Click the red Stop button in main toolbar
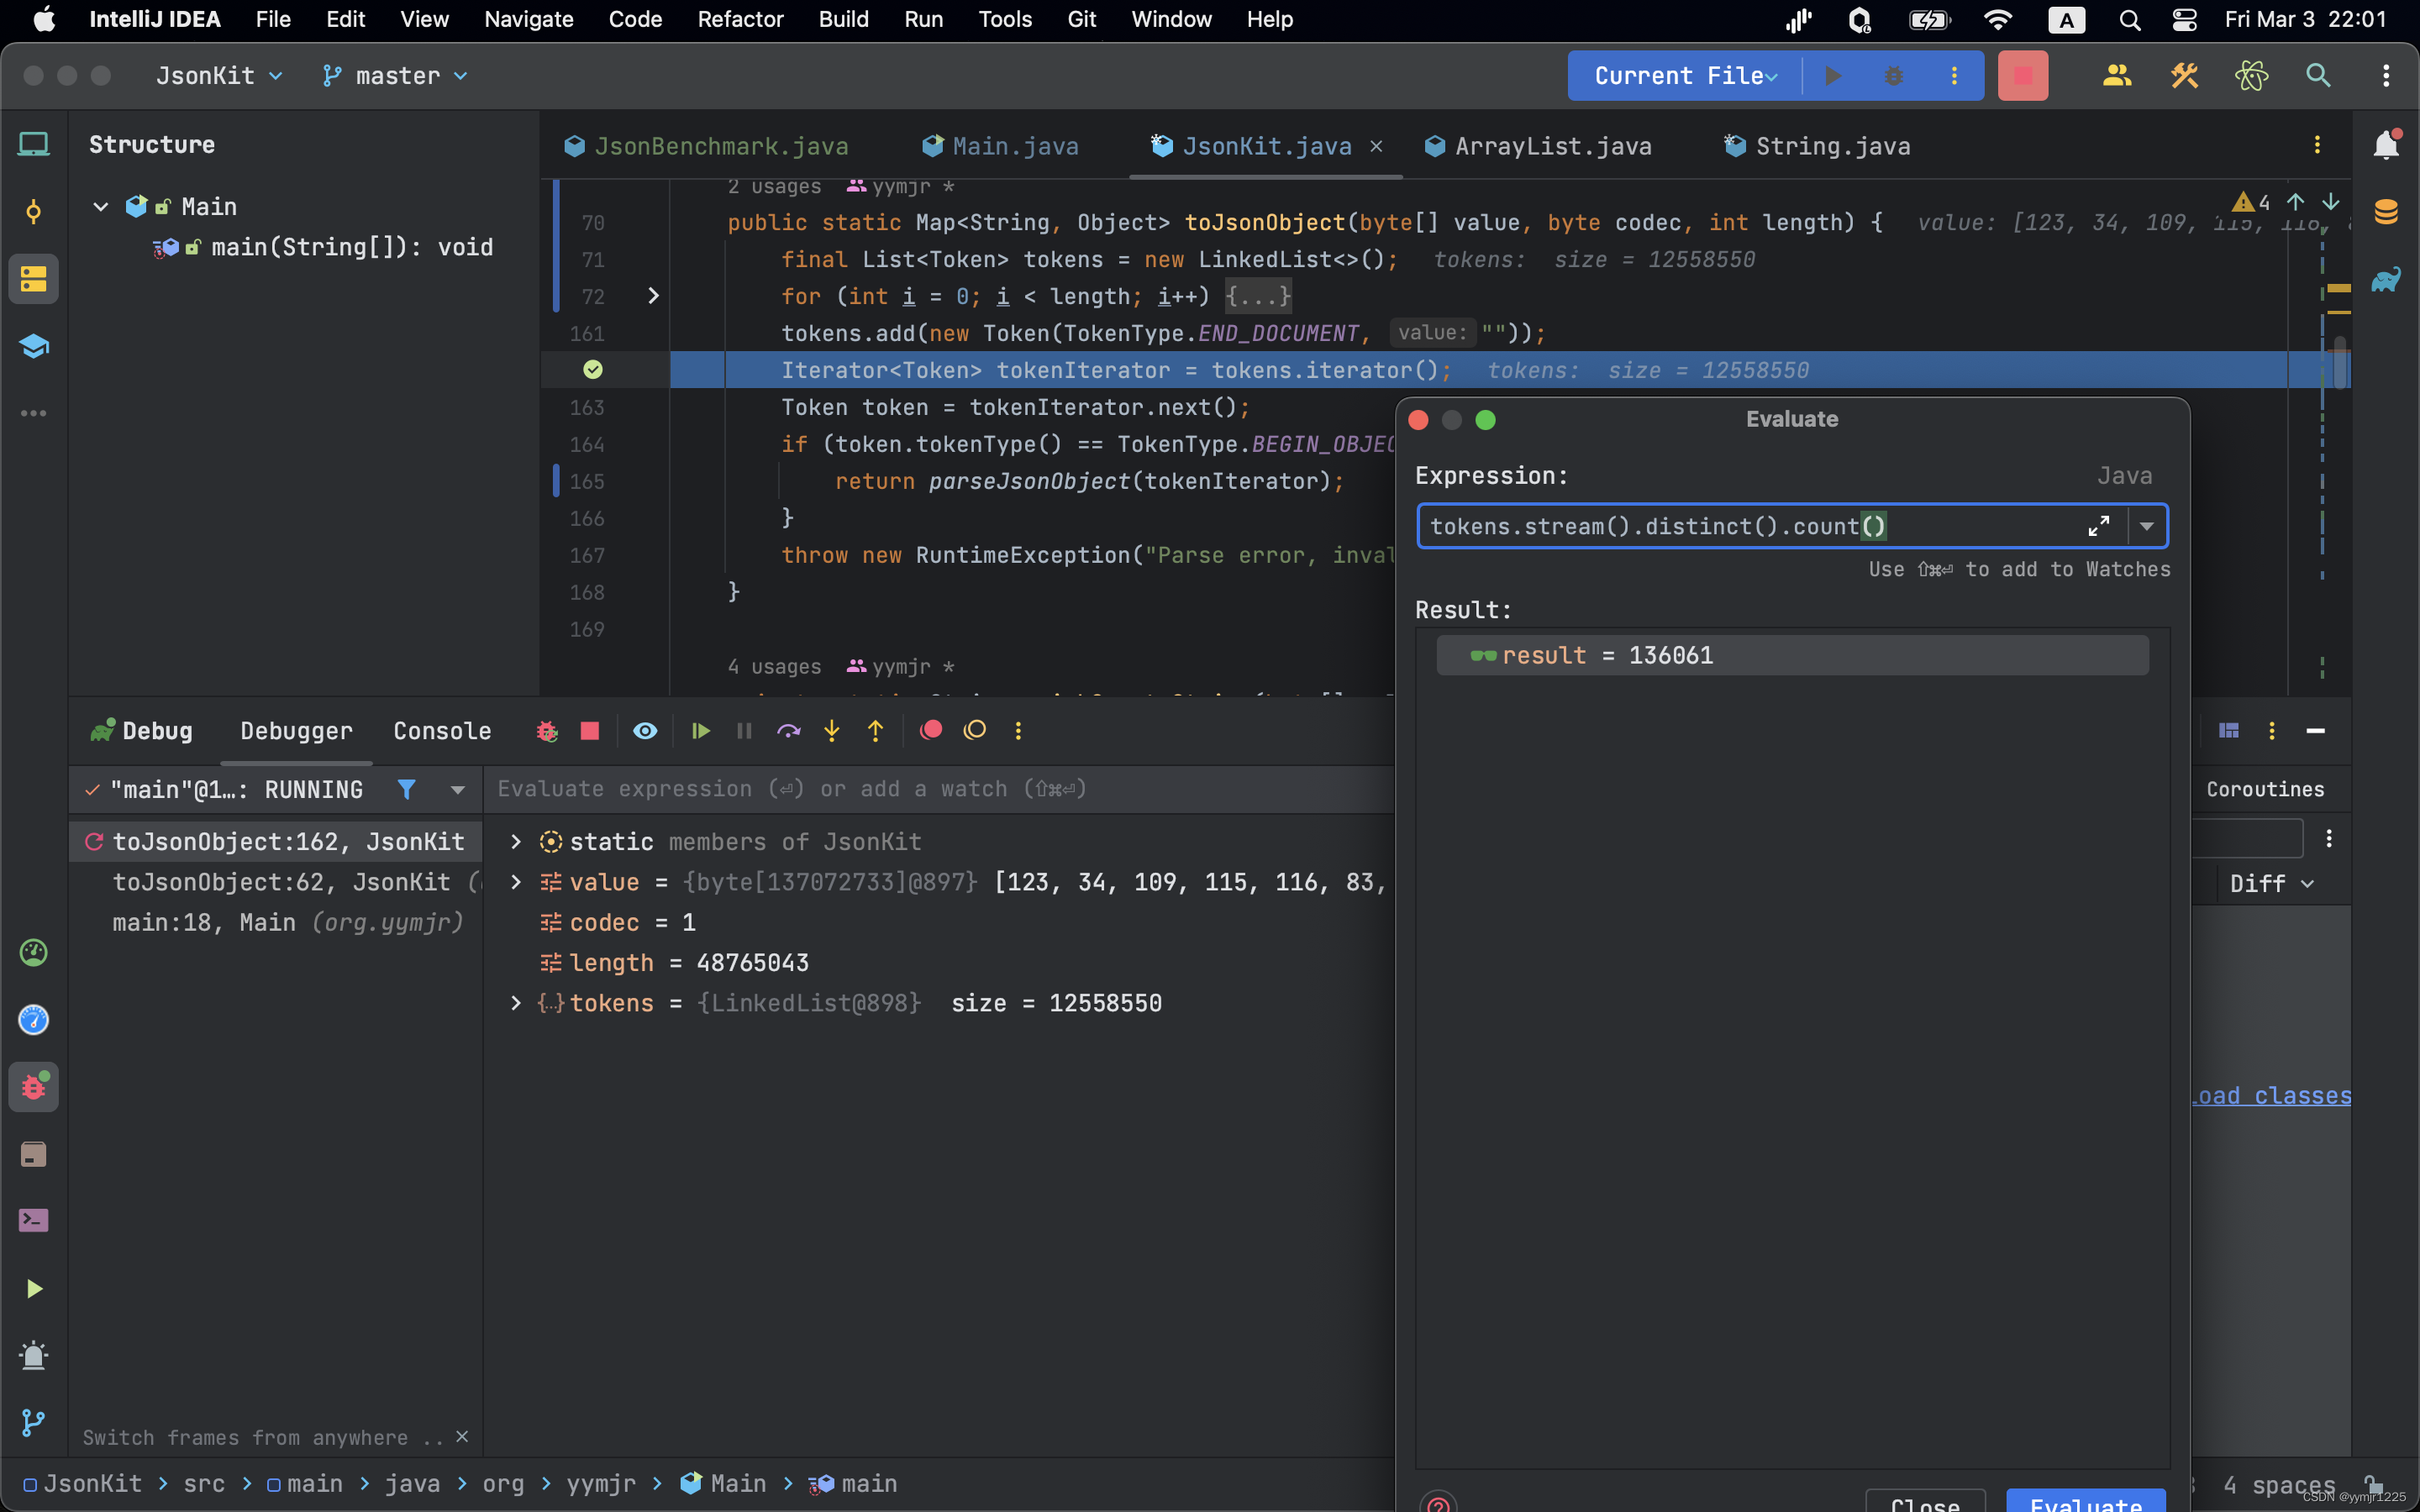Image resolution: width=2420 pixels, height=1512 pixels. (x=2023, y=75)
